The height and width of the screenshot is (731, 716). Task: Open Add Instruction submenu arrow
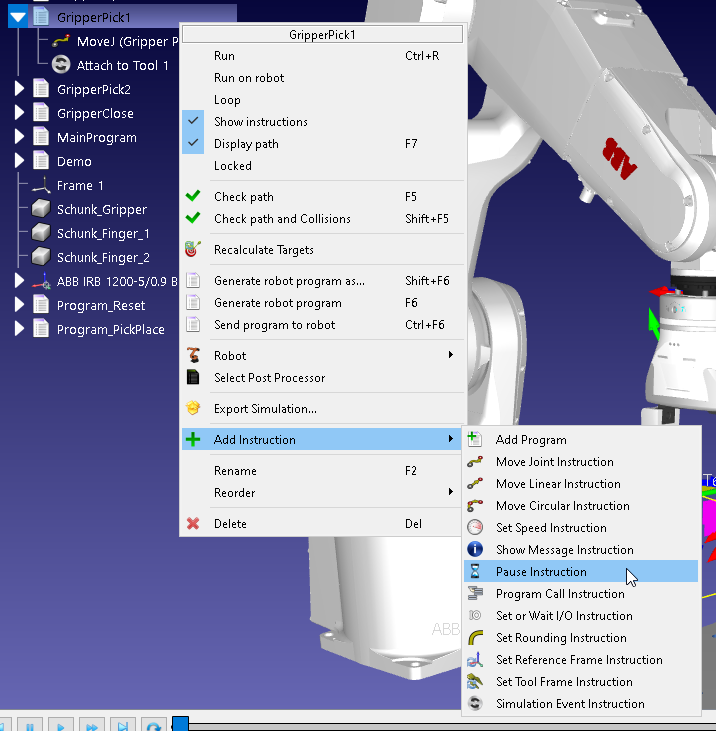pyautogui.click(x=451, y=439)
